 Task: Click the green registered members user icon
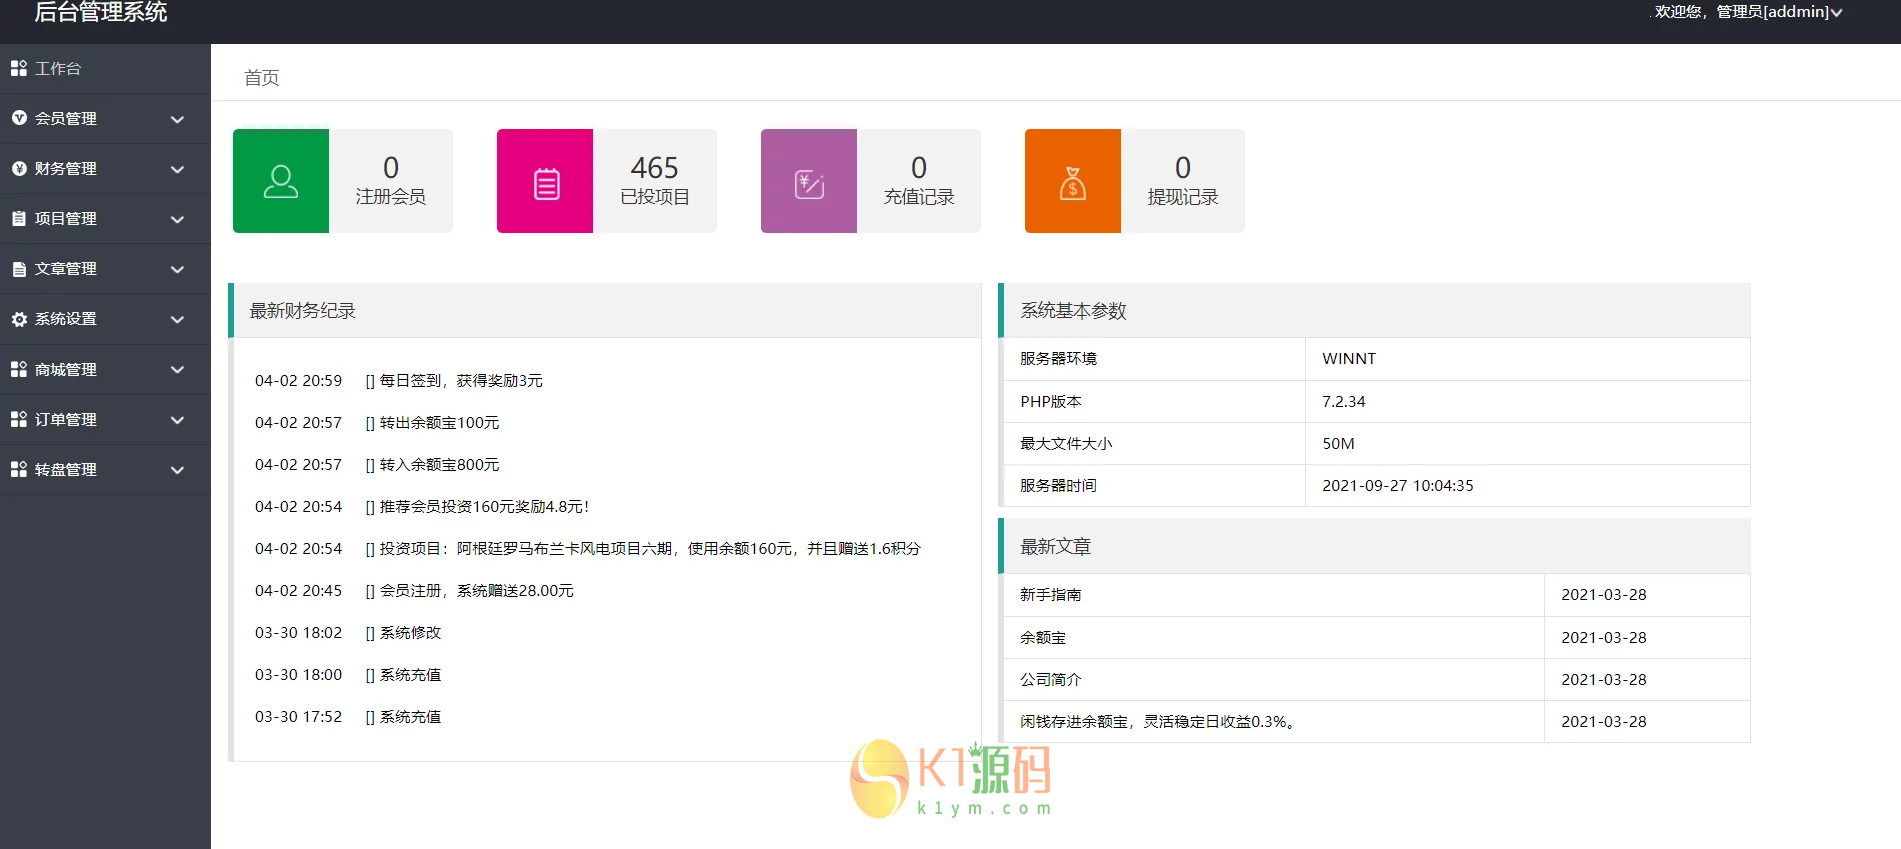tap(280, 181)
